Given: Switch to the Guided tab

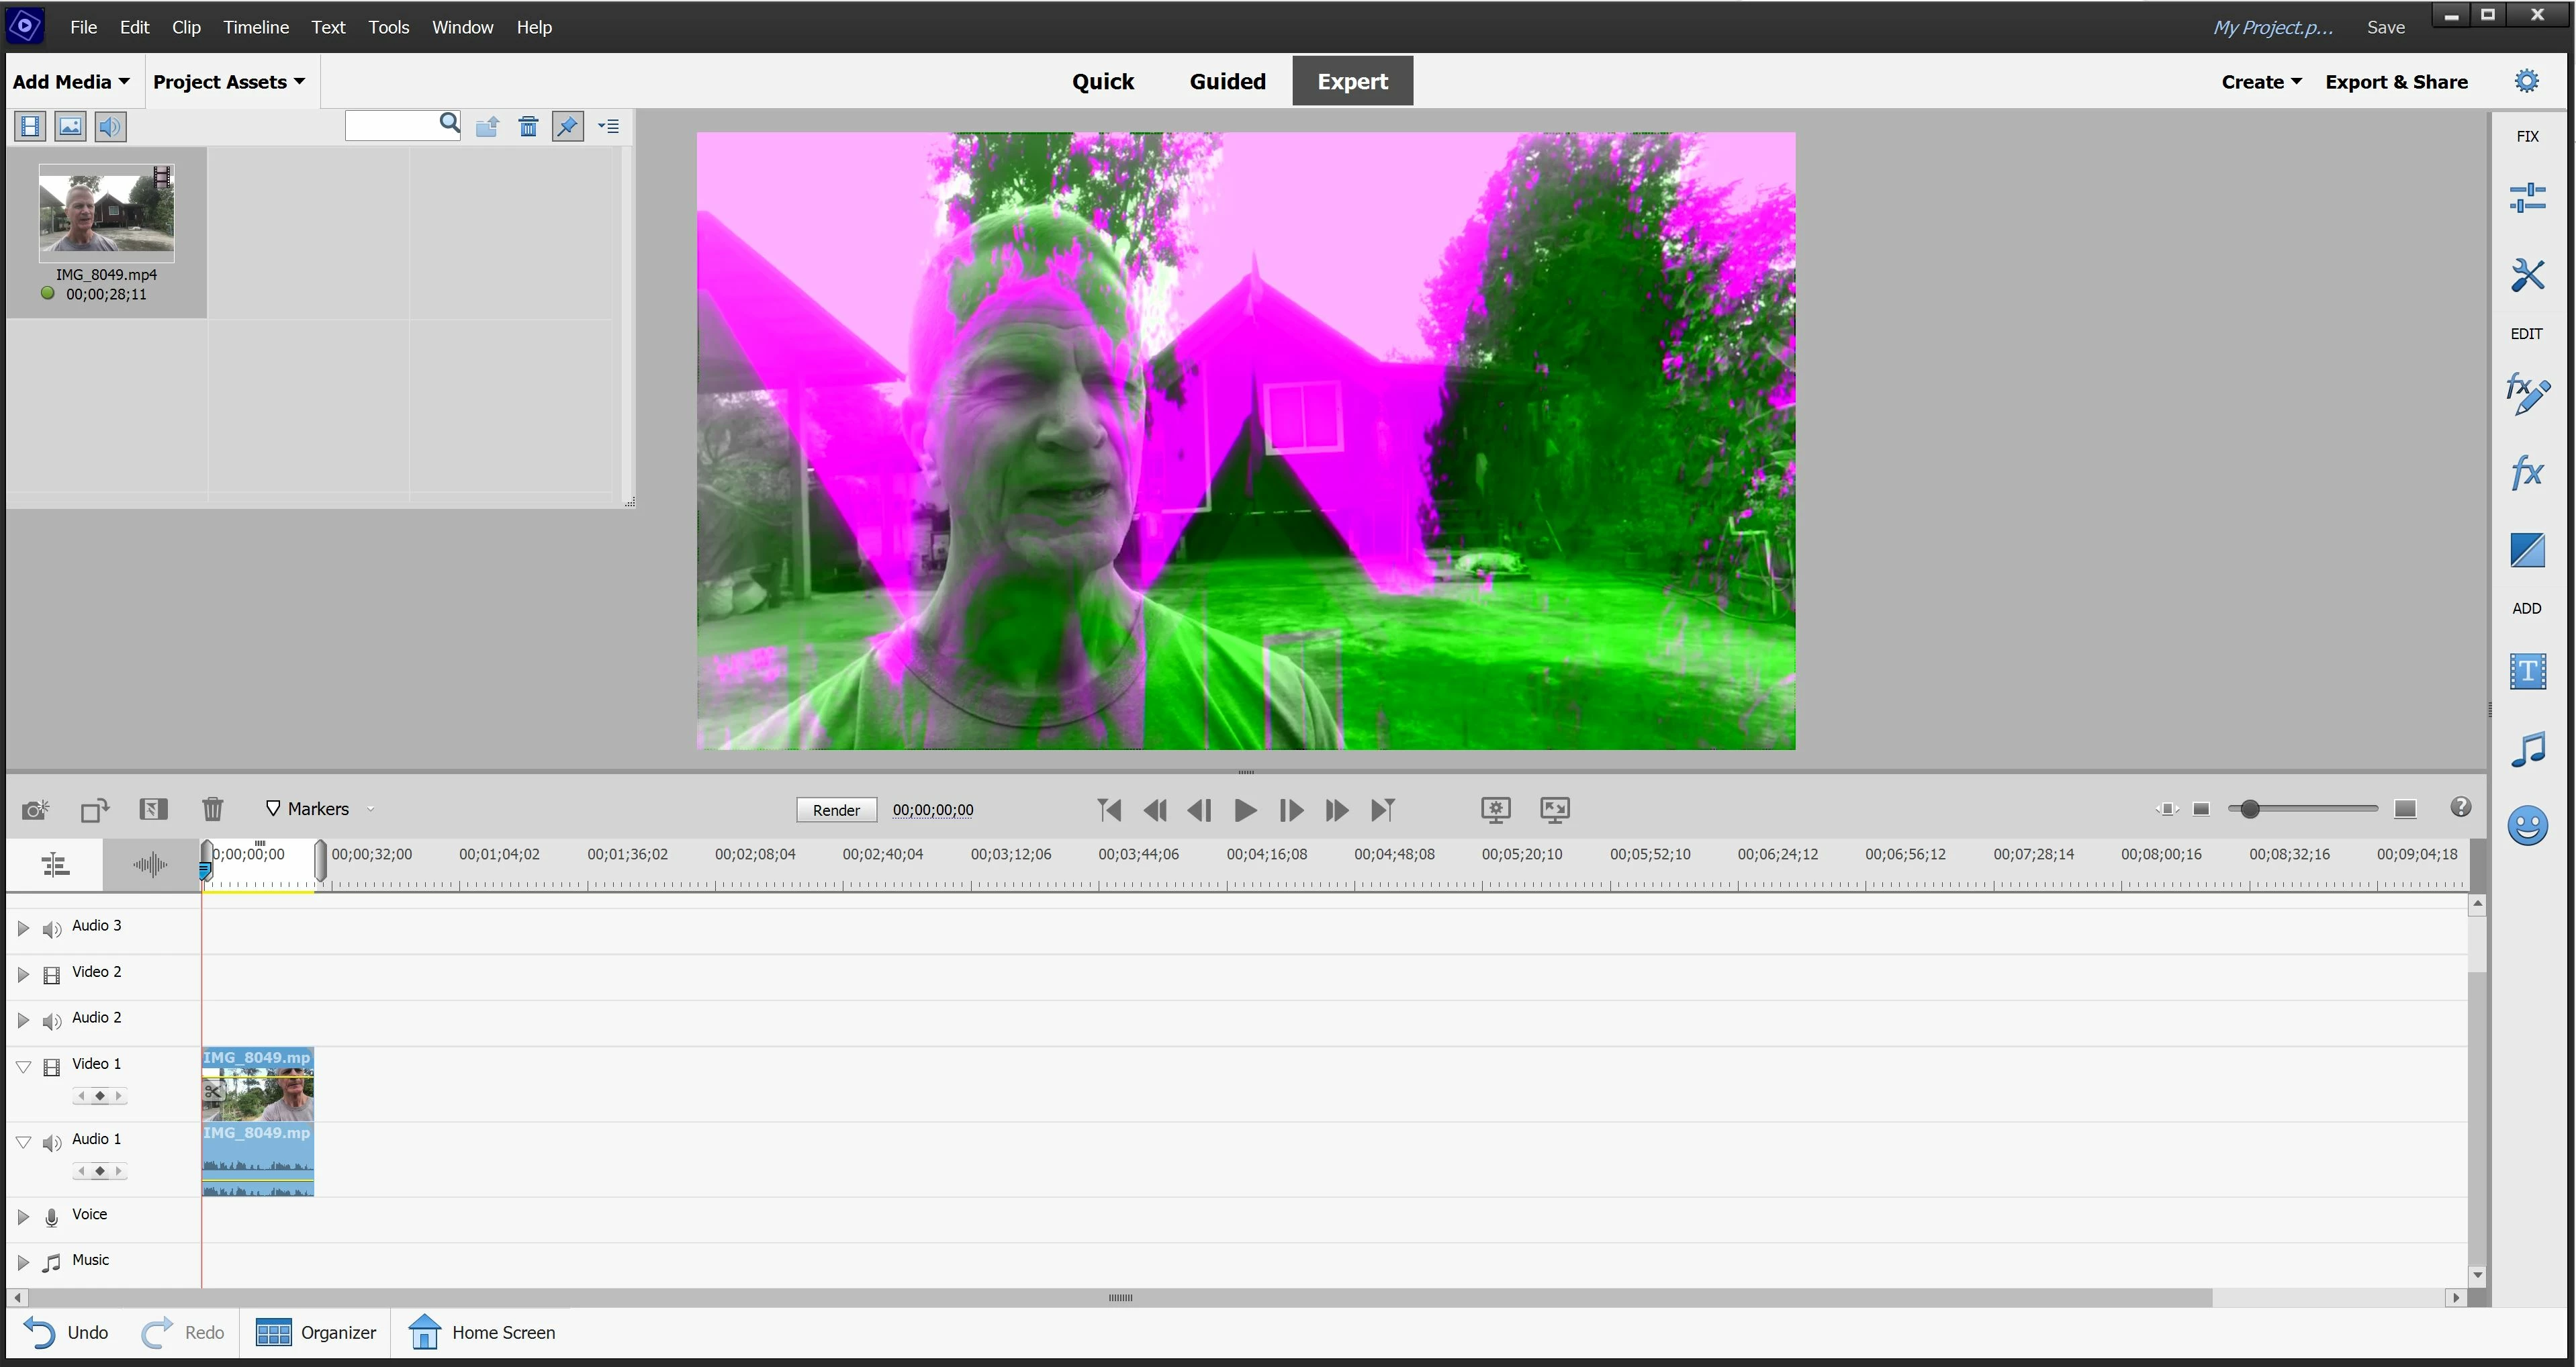Looking at the screenshot, I should (1227, 81).
